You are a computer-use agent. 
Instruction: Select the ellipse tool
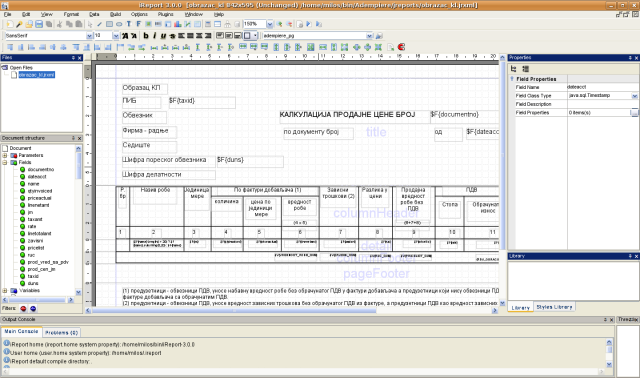[119, 24]
